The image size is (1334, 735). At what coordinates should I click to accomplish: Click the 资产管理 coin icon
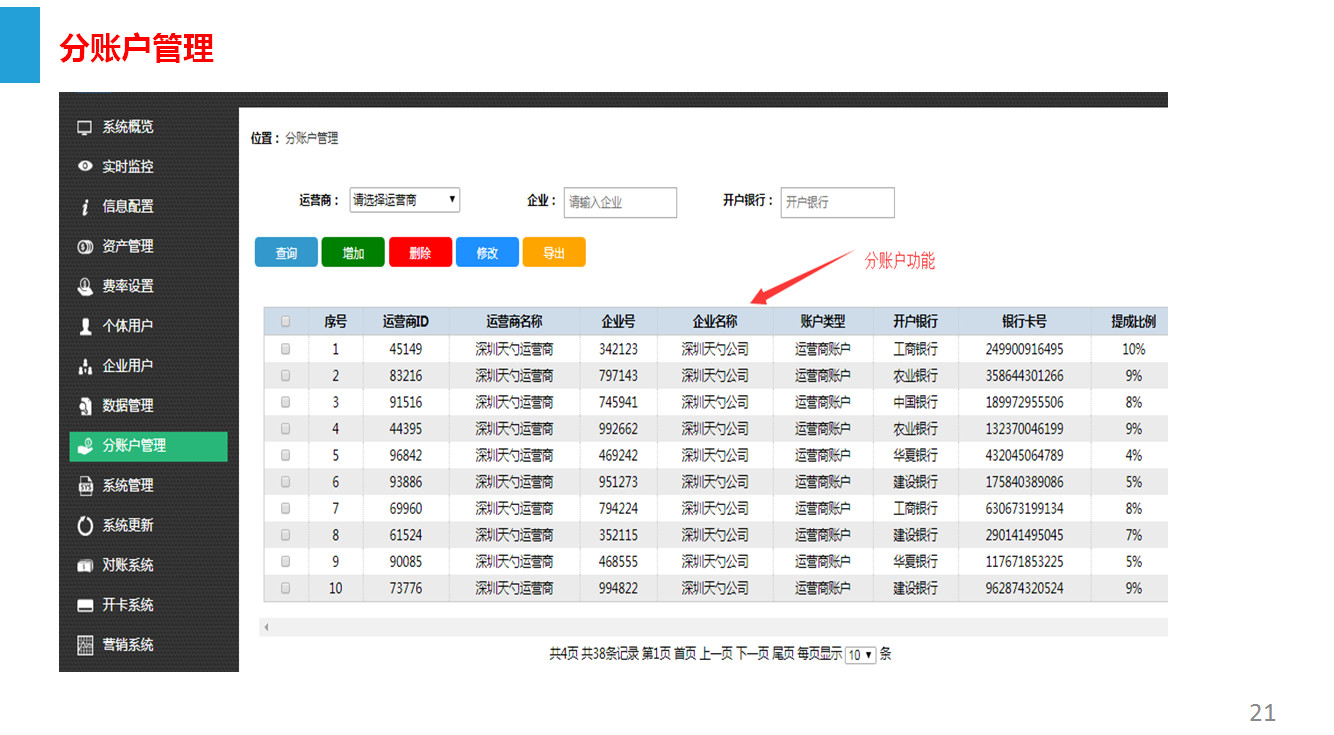tap(85, 247)
